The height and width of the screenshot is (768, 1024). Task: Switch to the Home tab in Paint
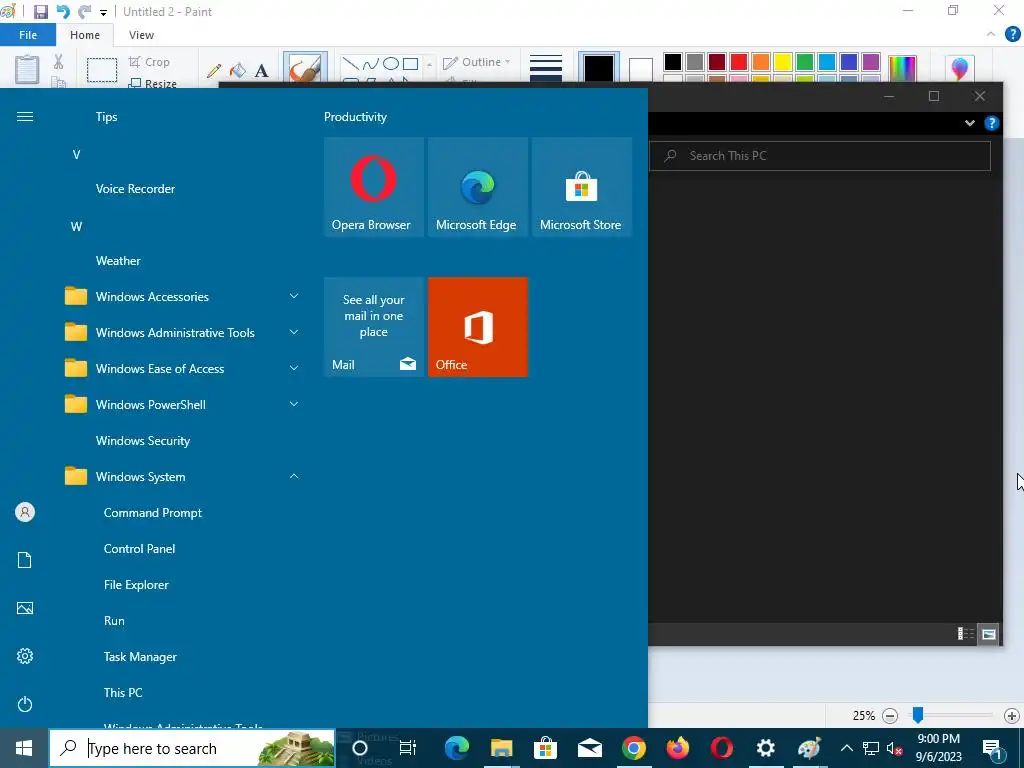point(85,35)
